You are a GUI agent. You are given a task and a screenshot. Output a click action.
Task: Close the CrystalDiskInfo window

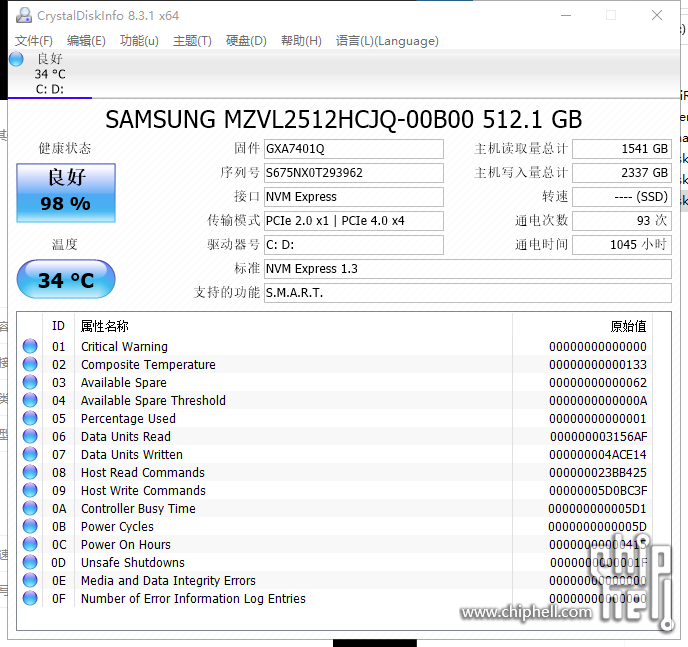(x=657, y=15)
